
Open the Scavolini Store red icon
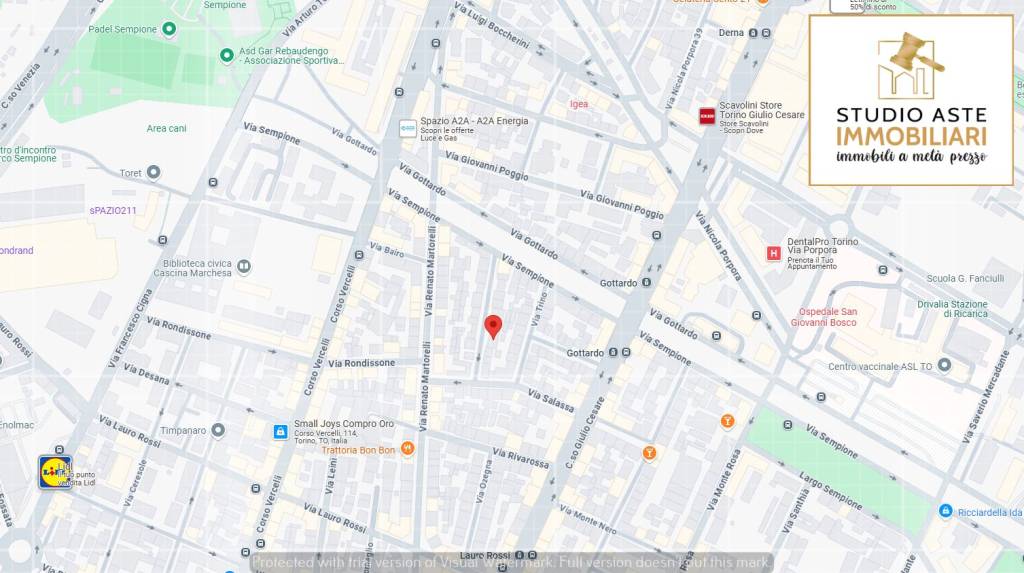tap(707, 116)
